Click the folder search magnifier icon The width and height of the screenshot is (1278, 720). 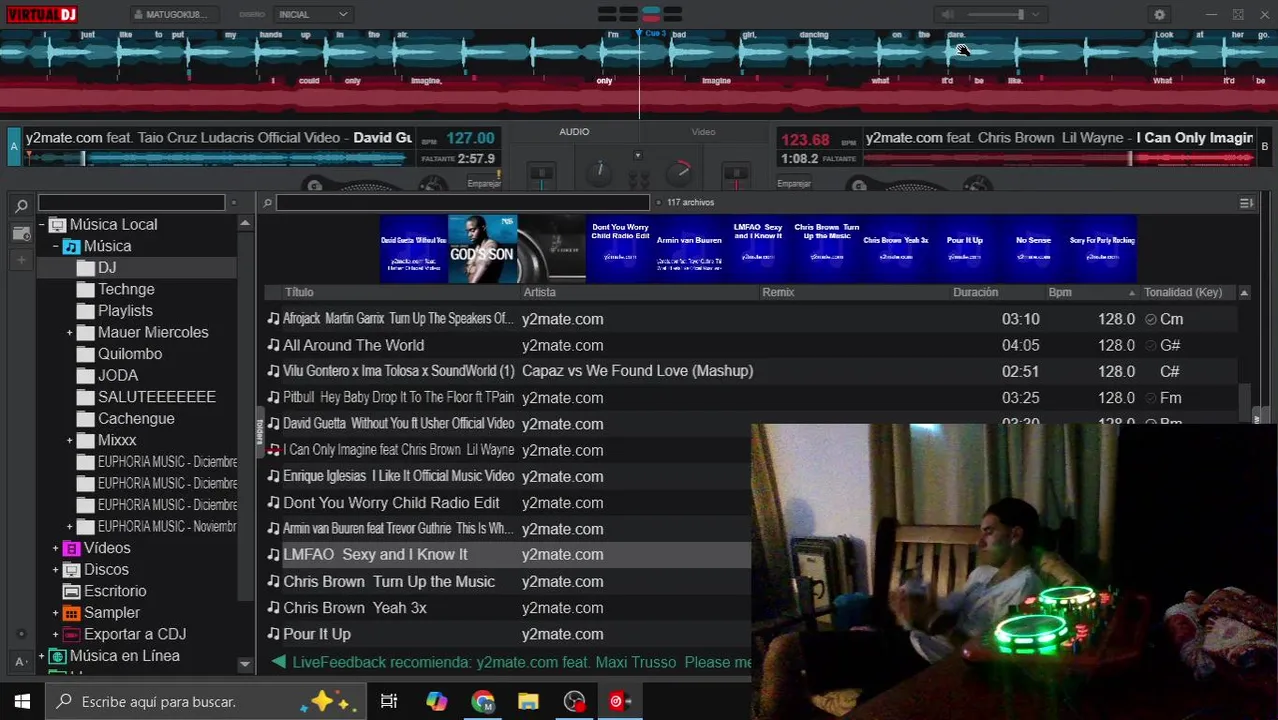[21, 206]
